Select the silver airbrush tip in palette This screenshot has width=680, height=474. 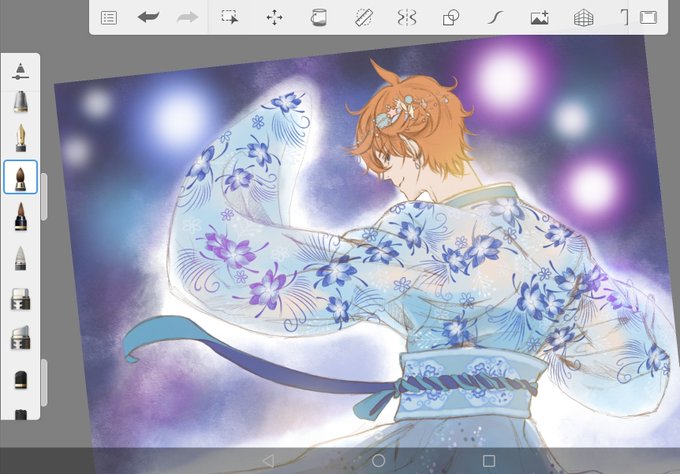[x=20, y=101]
